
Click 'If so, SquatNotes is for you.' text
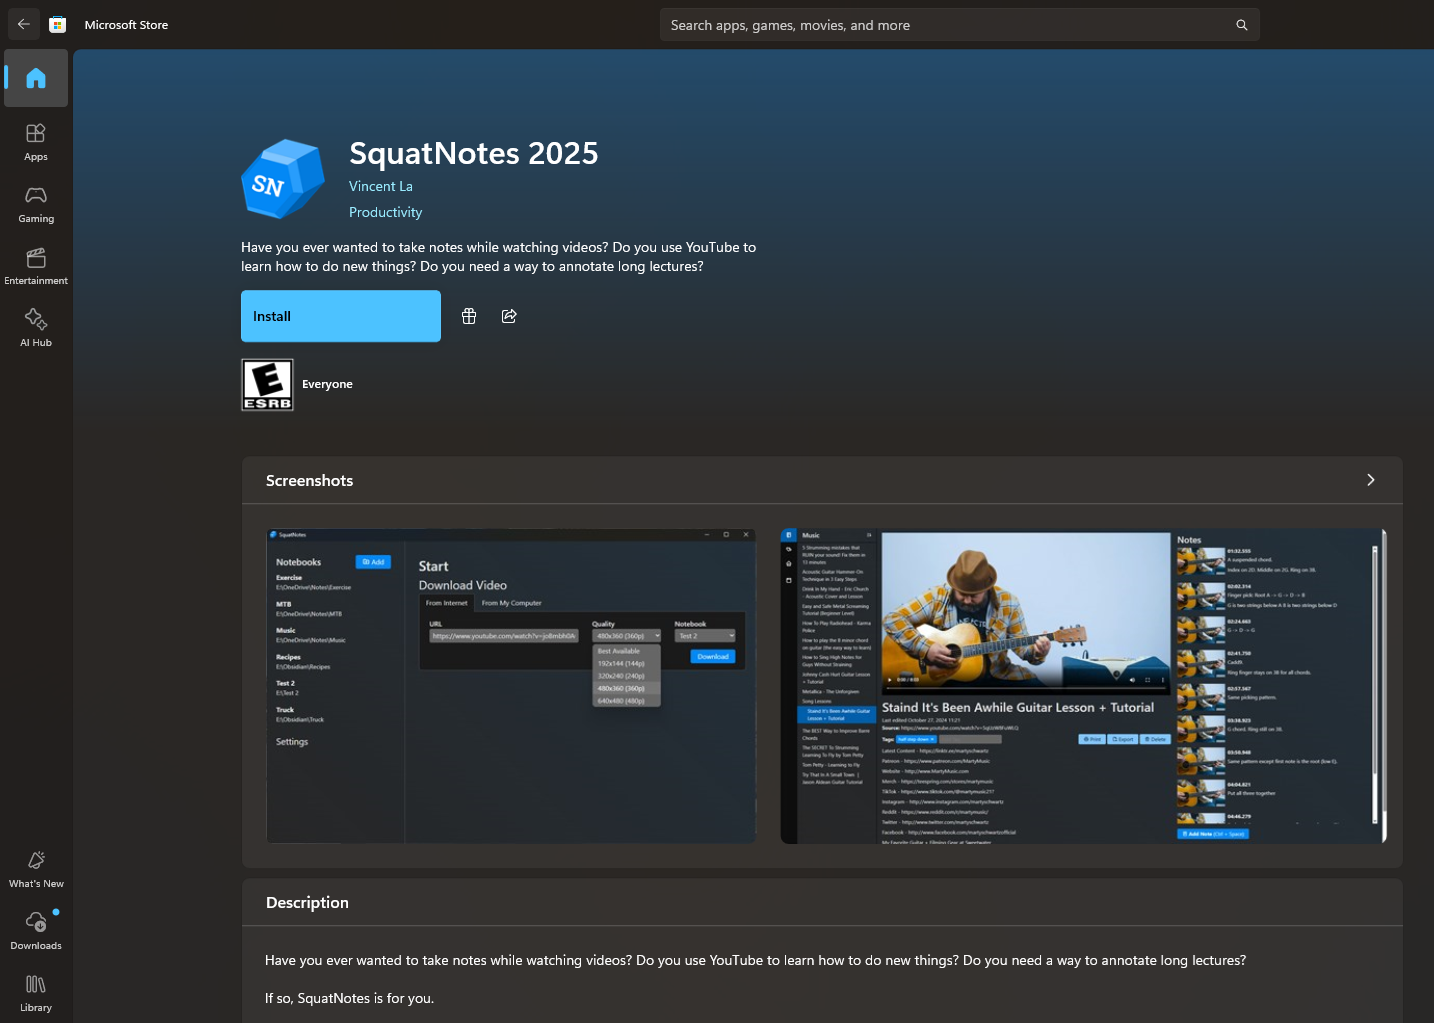point(349,998)
